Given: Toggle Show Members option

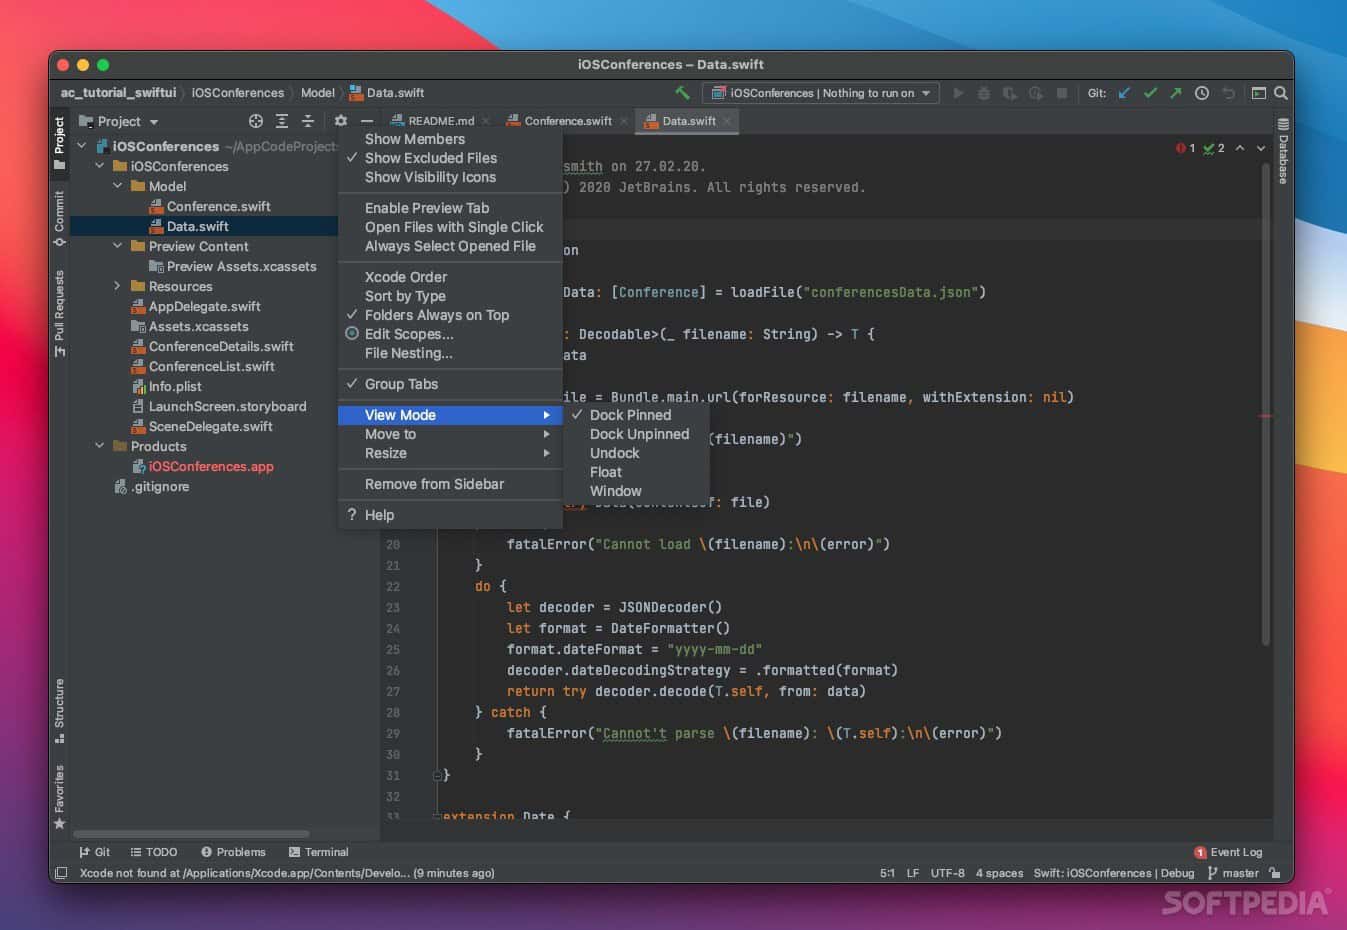Looking at the screenshot, I should pos(415,139).
